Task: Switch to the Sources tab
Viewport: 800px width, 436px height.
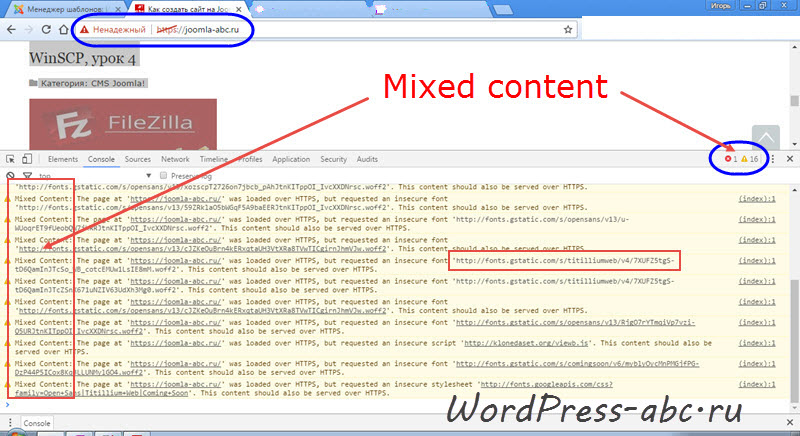Action: click(x=138, y=159)
